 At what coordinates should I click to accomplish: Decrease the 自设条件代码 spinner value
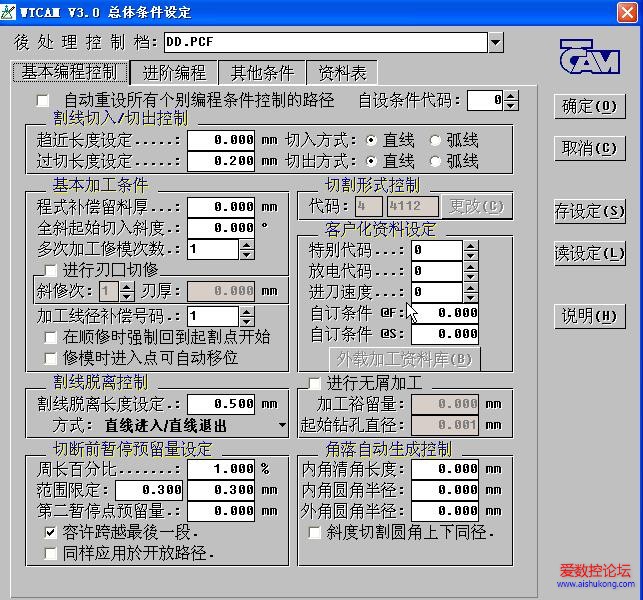(511, 105)
